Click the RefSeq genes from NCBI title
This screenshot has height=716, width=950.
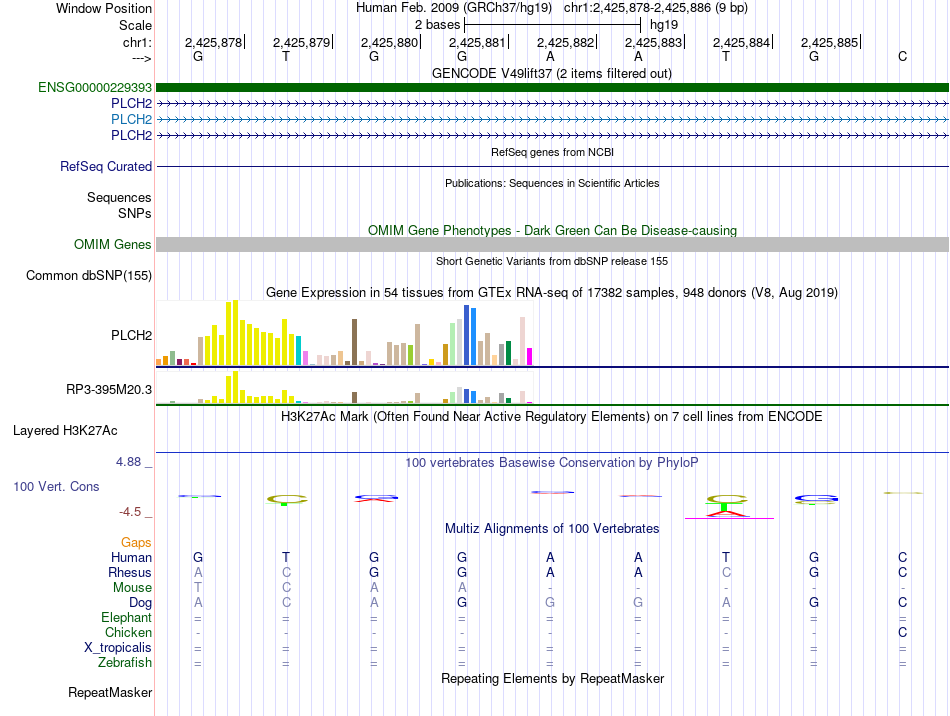(552, 152)
